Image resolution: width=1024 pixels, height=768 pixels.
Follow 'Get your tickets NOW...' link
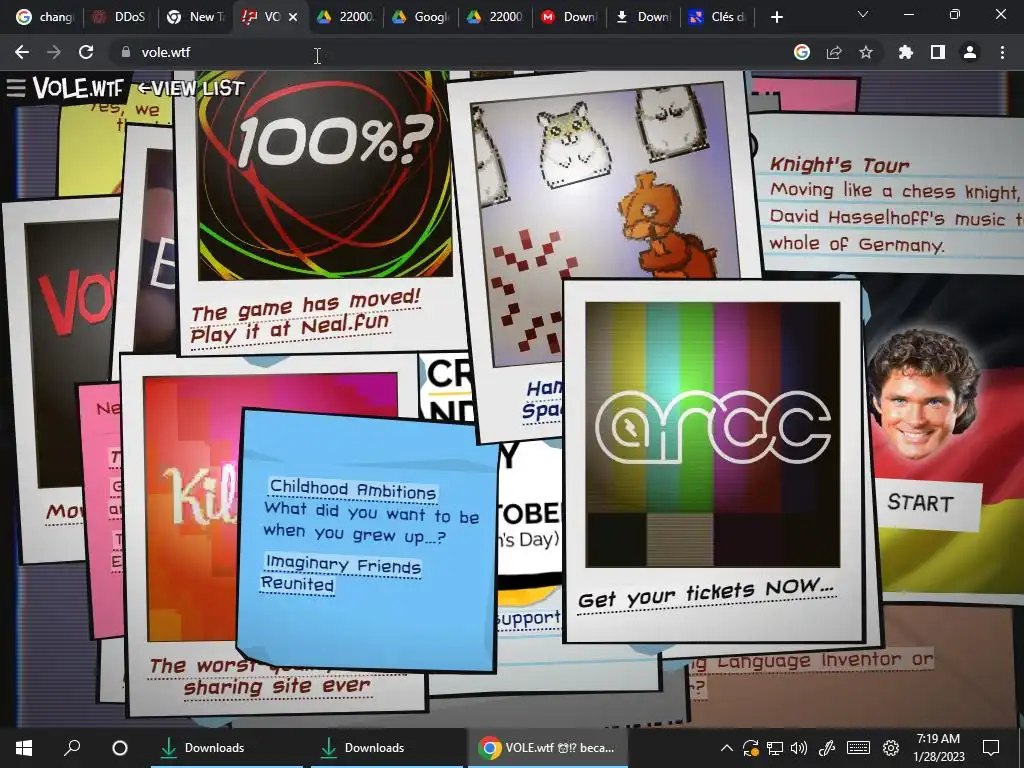tap(706, 594)
